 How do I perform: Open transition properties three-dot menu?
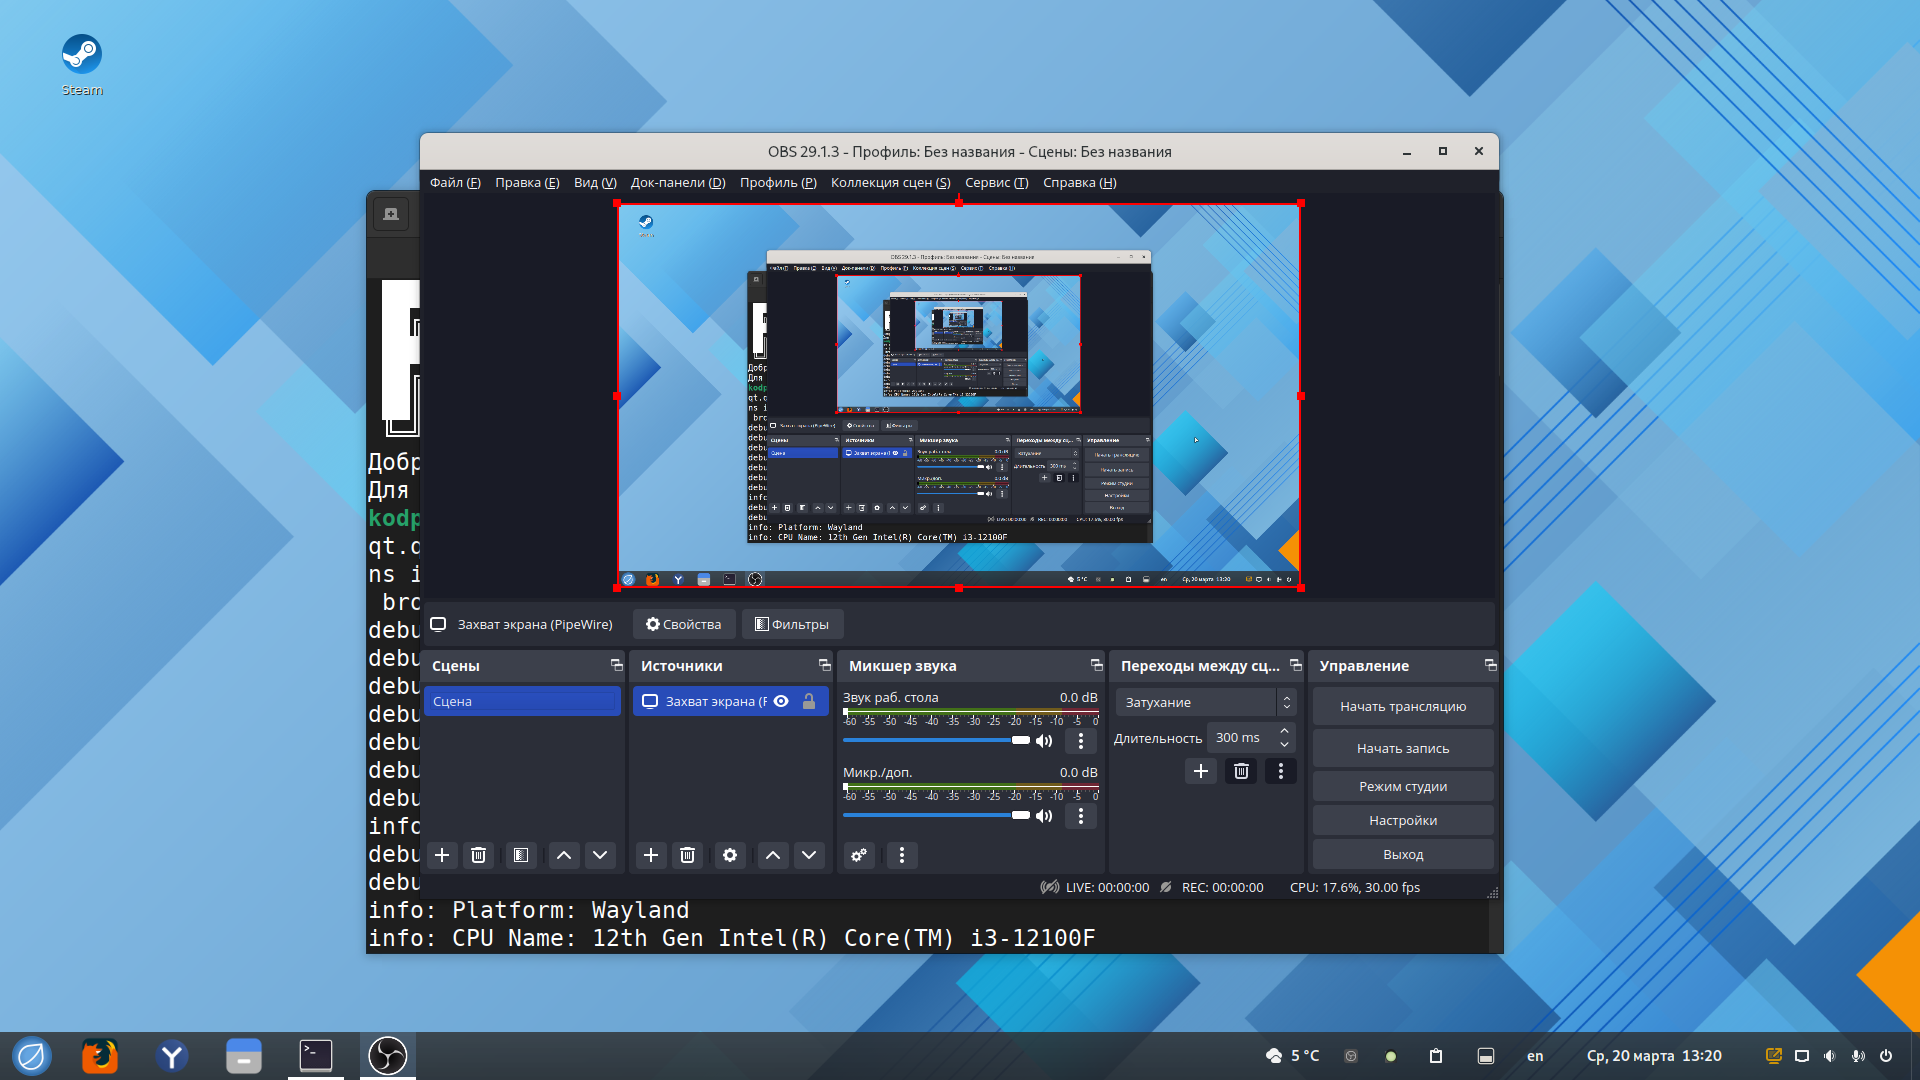tap(1281, 771)
